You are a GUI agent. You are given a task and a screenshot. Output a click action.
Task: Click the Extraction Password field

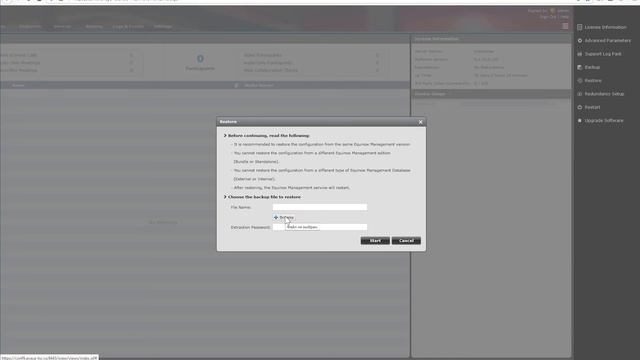click(x=320, y=227)
